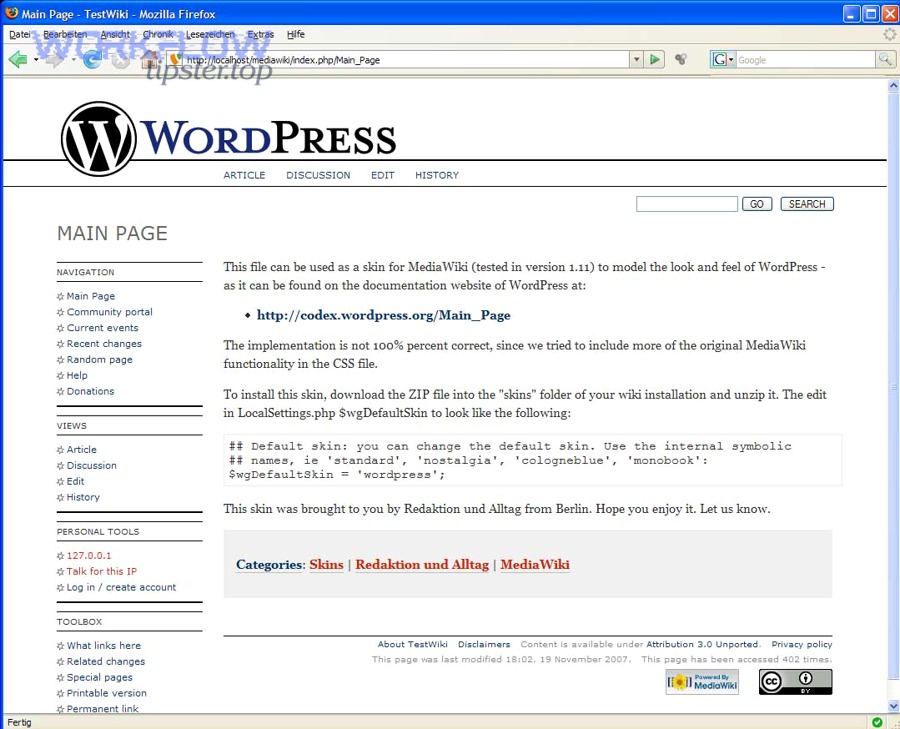Open the Datei menu
Viewport: 900px width, 729px height.
(20, 34)
